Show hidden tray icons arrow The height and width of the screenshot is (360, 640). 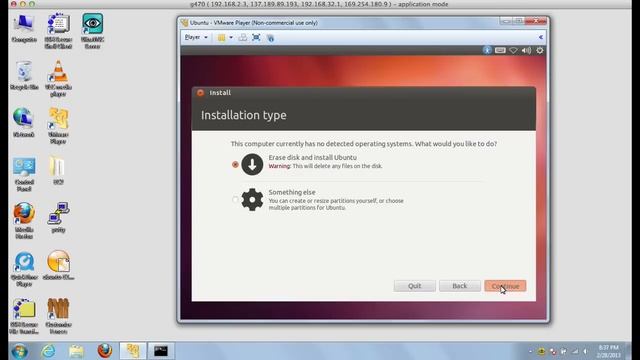coord(530,351)
